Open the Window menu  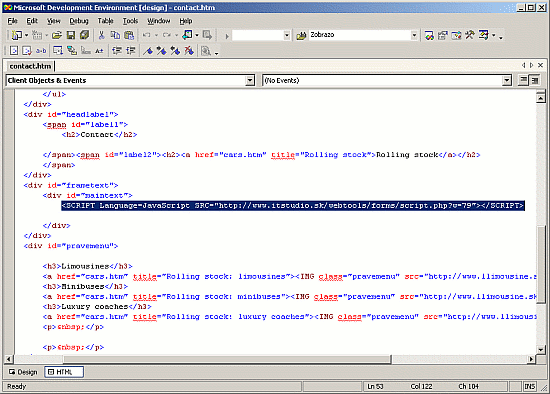pyautogui.click(x=159, y=21)
